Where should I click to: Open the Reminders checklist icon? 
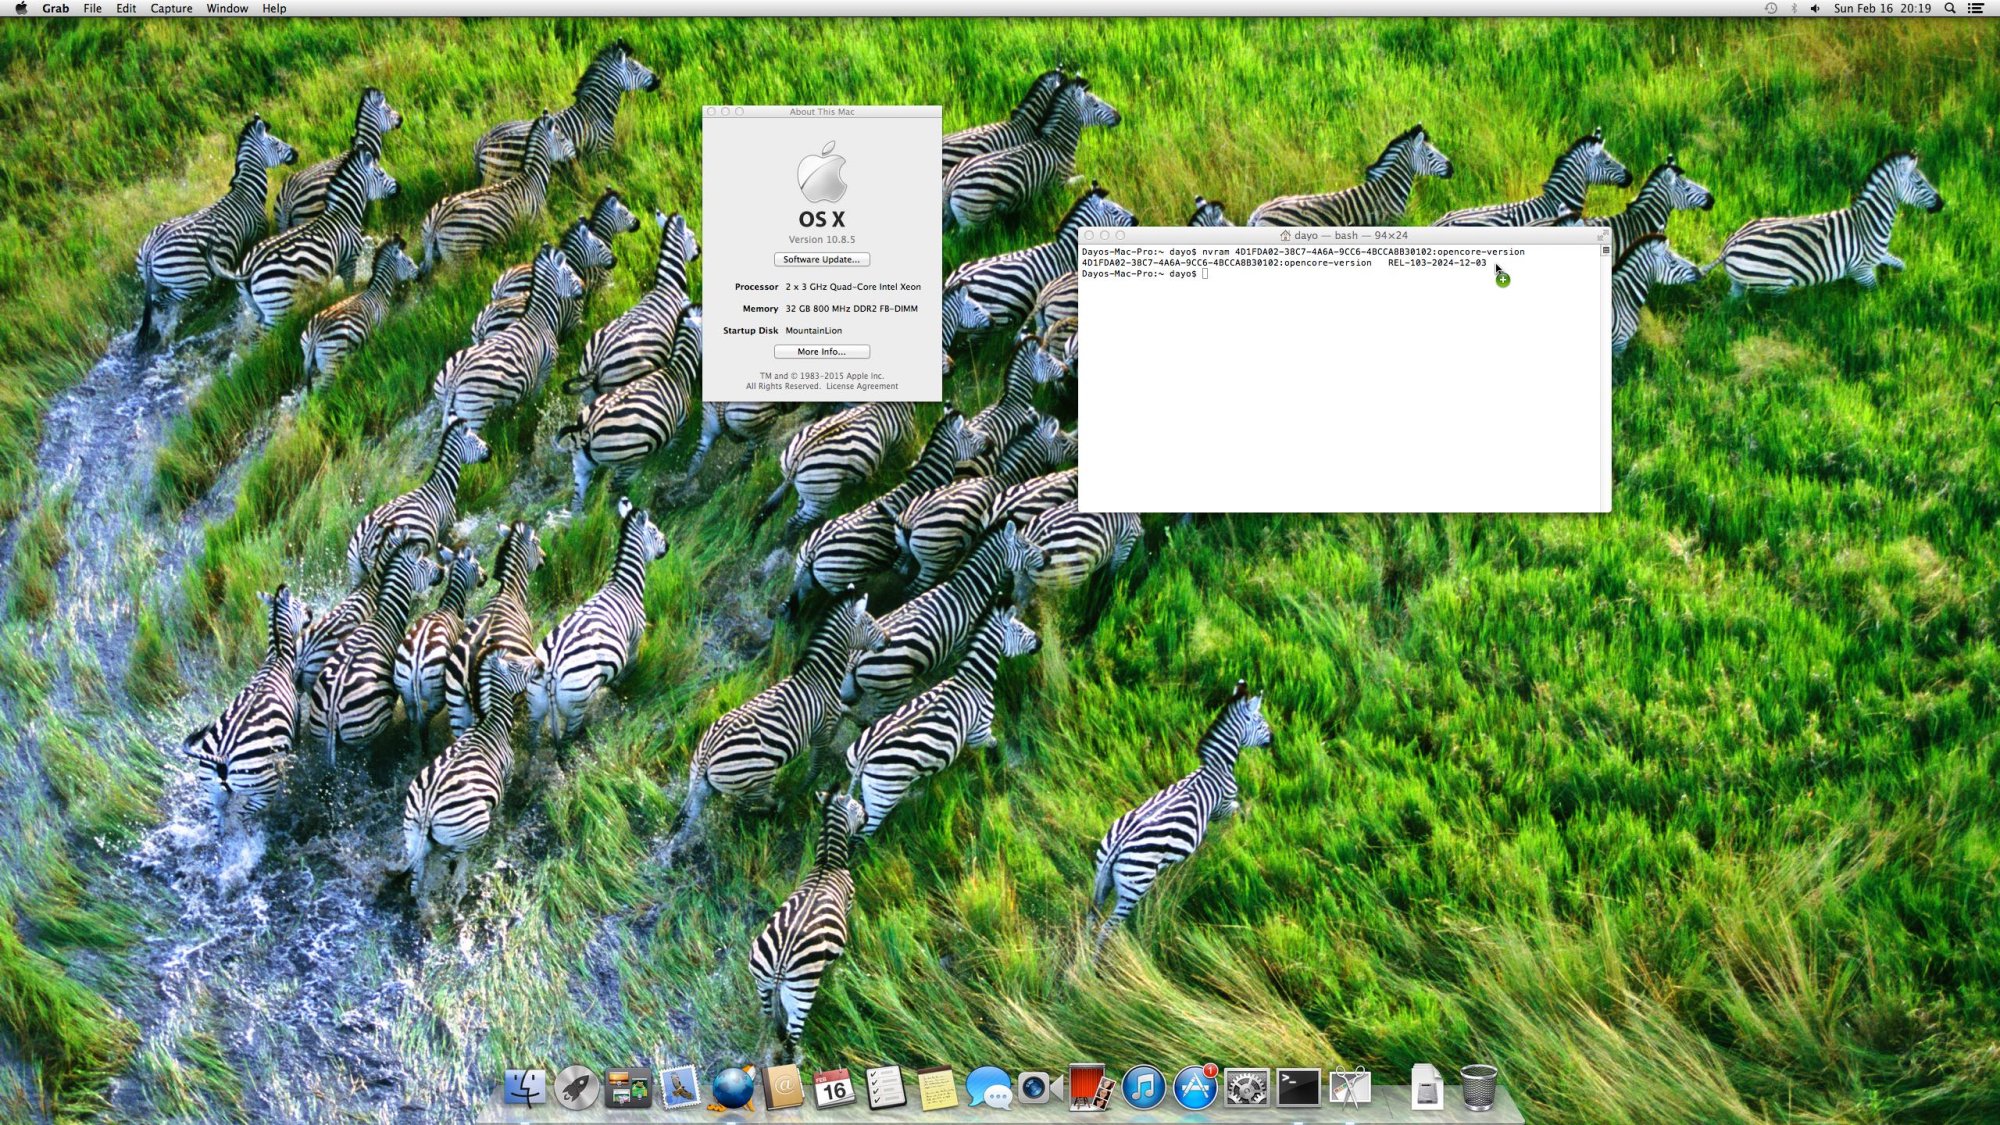(x=886, y=1088)
